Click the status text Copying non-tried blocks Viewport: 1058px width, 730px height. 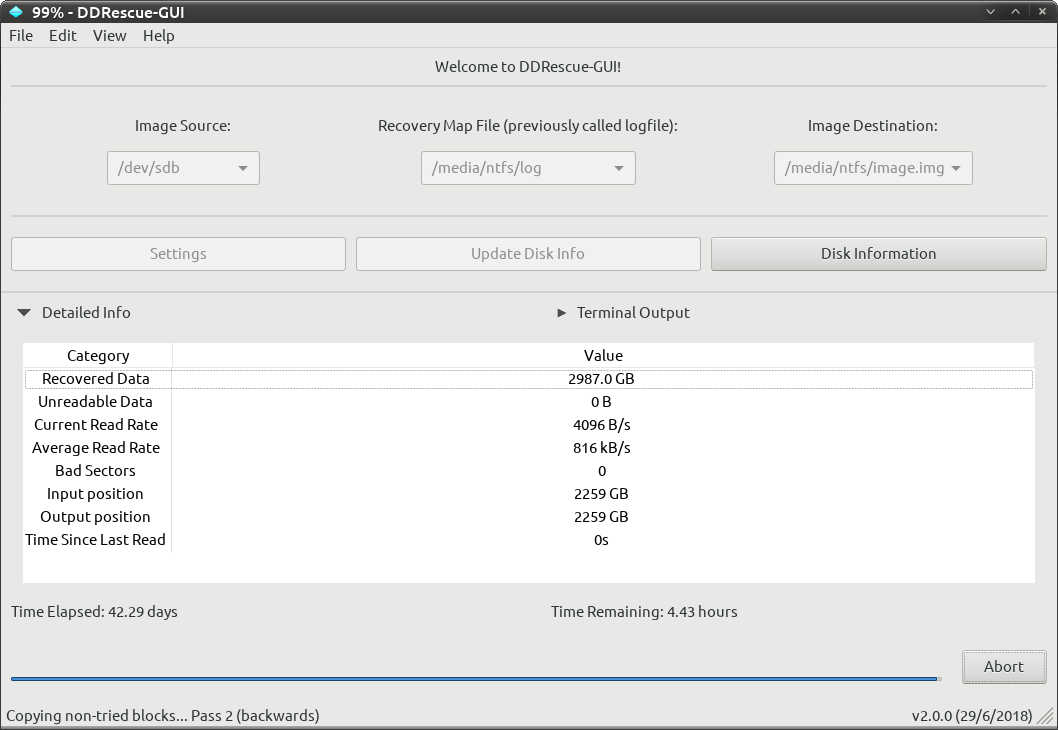163,716
